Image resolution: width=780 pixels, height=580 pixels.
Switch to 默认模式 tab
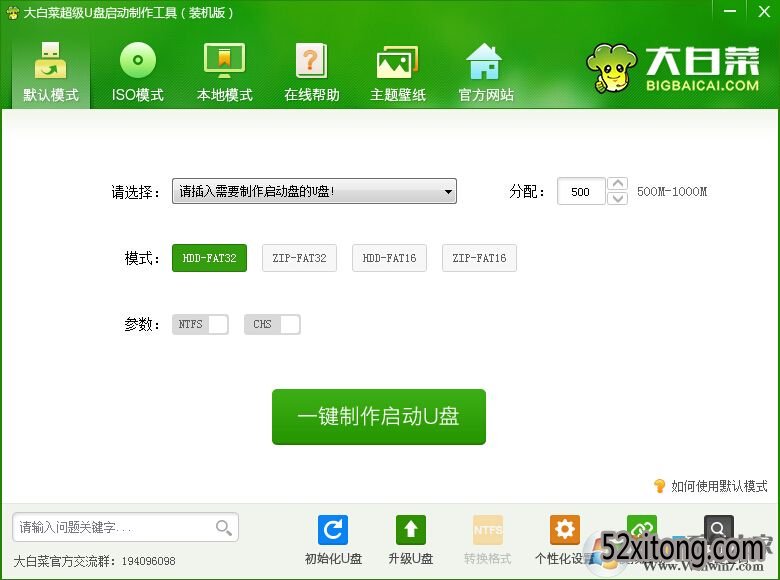51,72
